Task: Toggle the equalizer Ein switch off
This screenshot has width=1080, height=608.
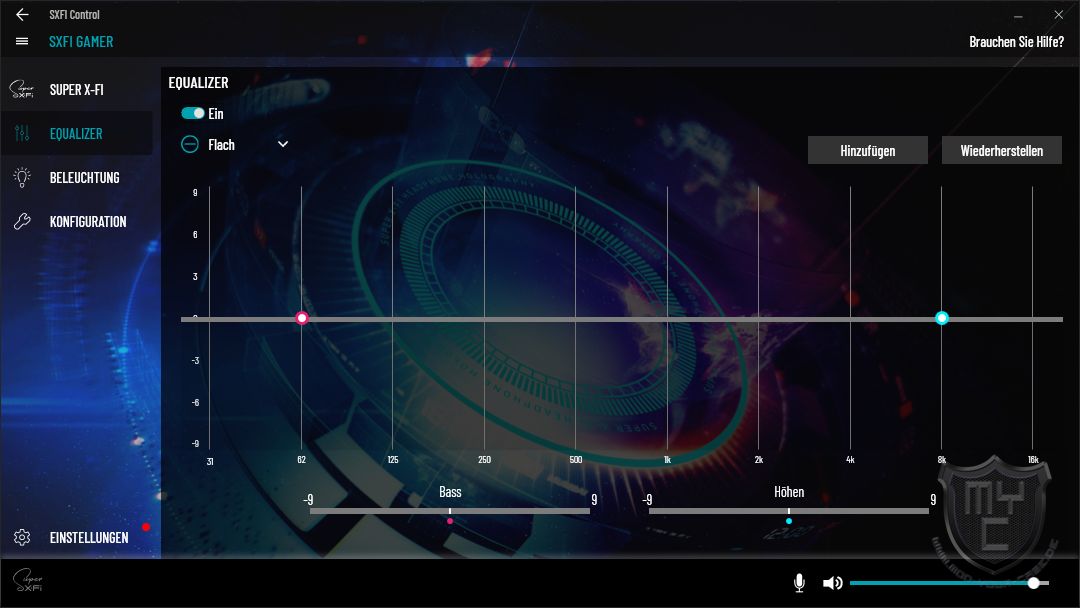Action: point(192,113)
